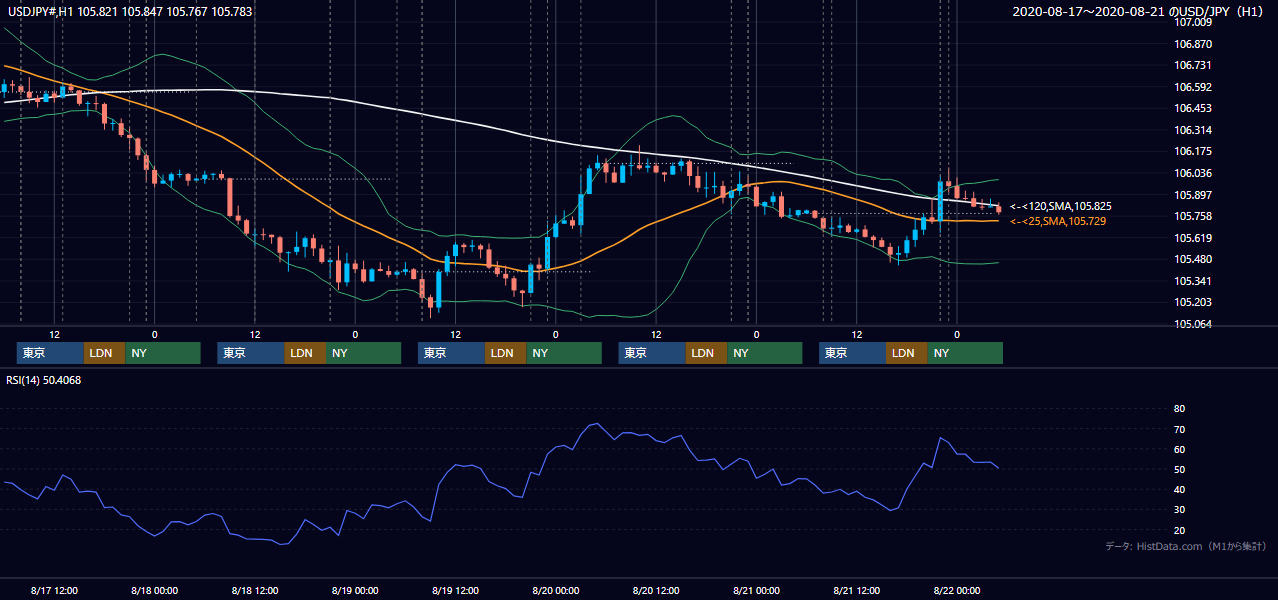Select the first LDN session block
Screen dimensions: 1278x600
[104, 353]
